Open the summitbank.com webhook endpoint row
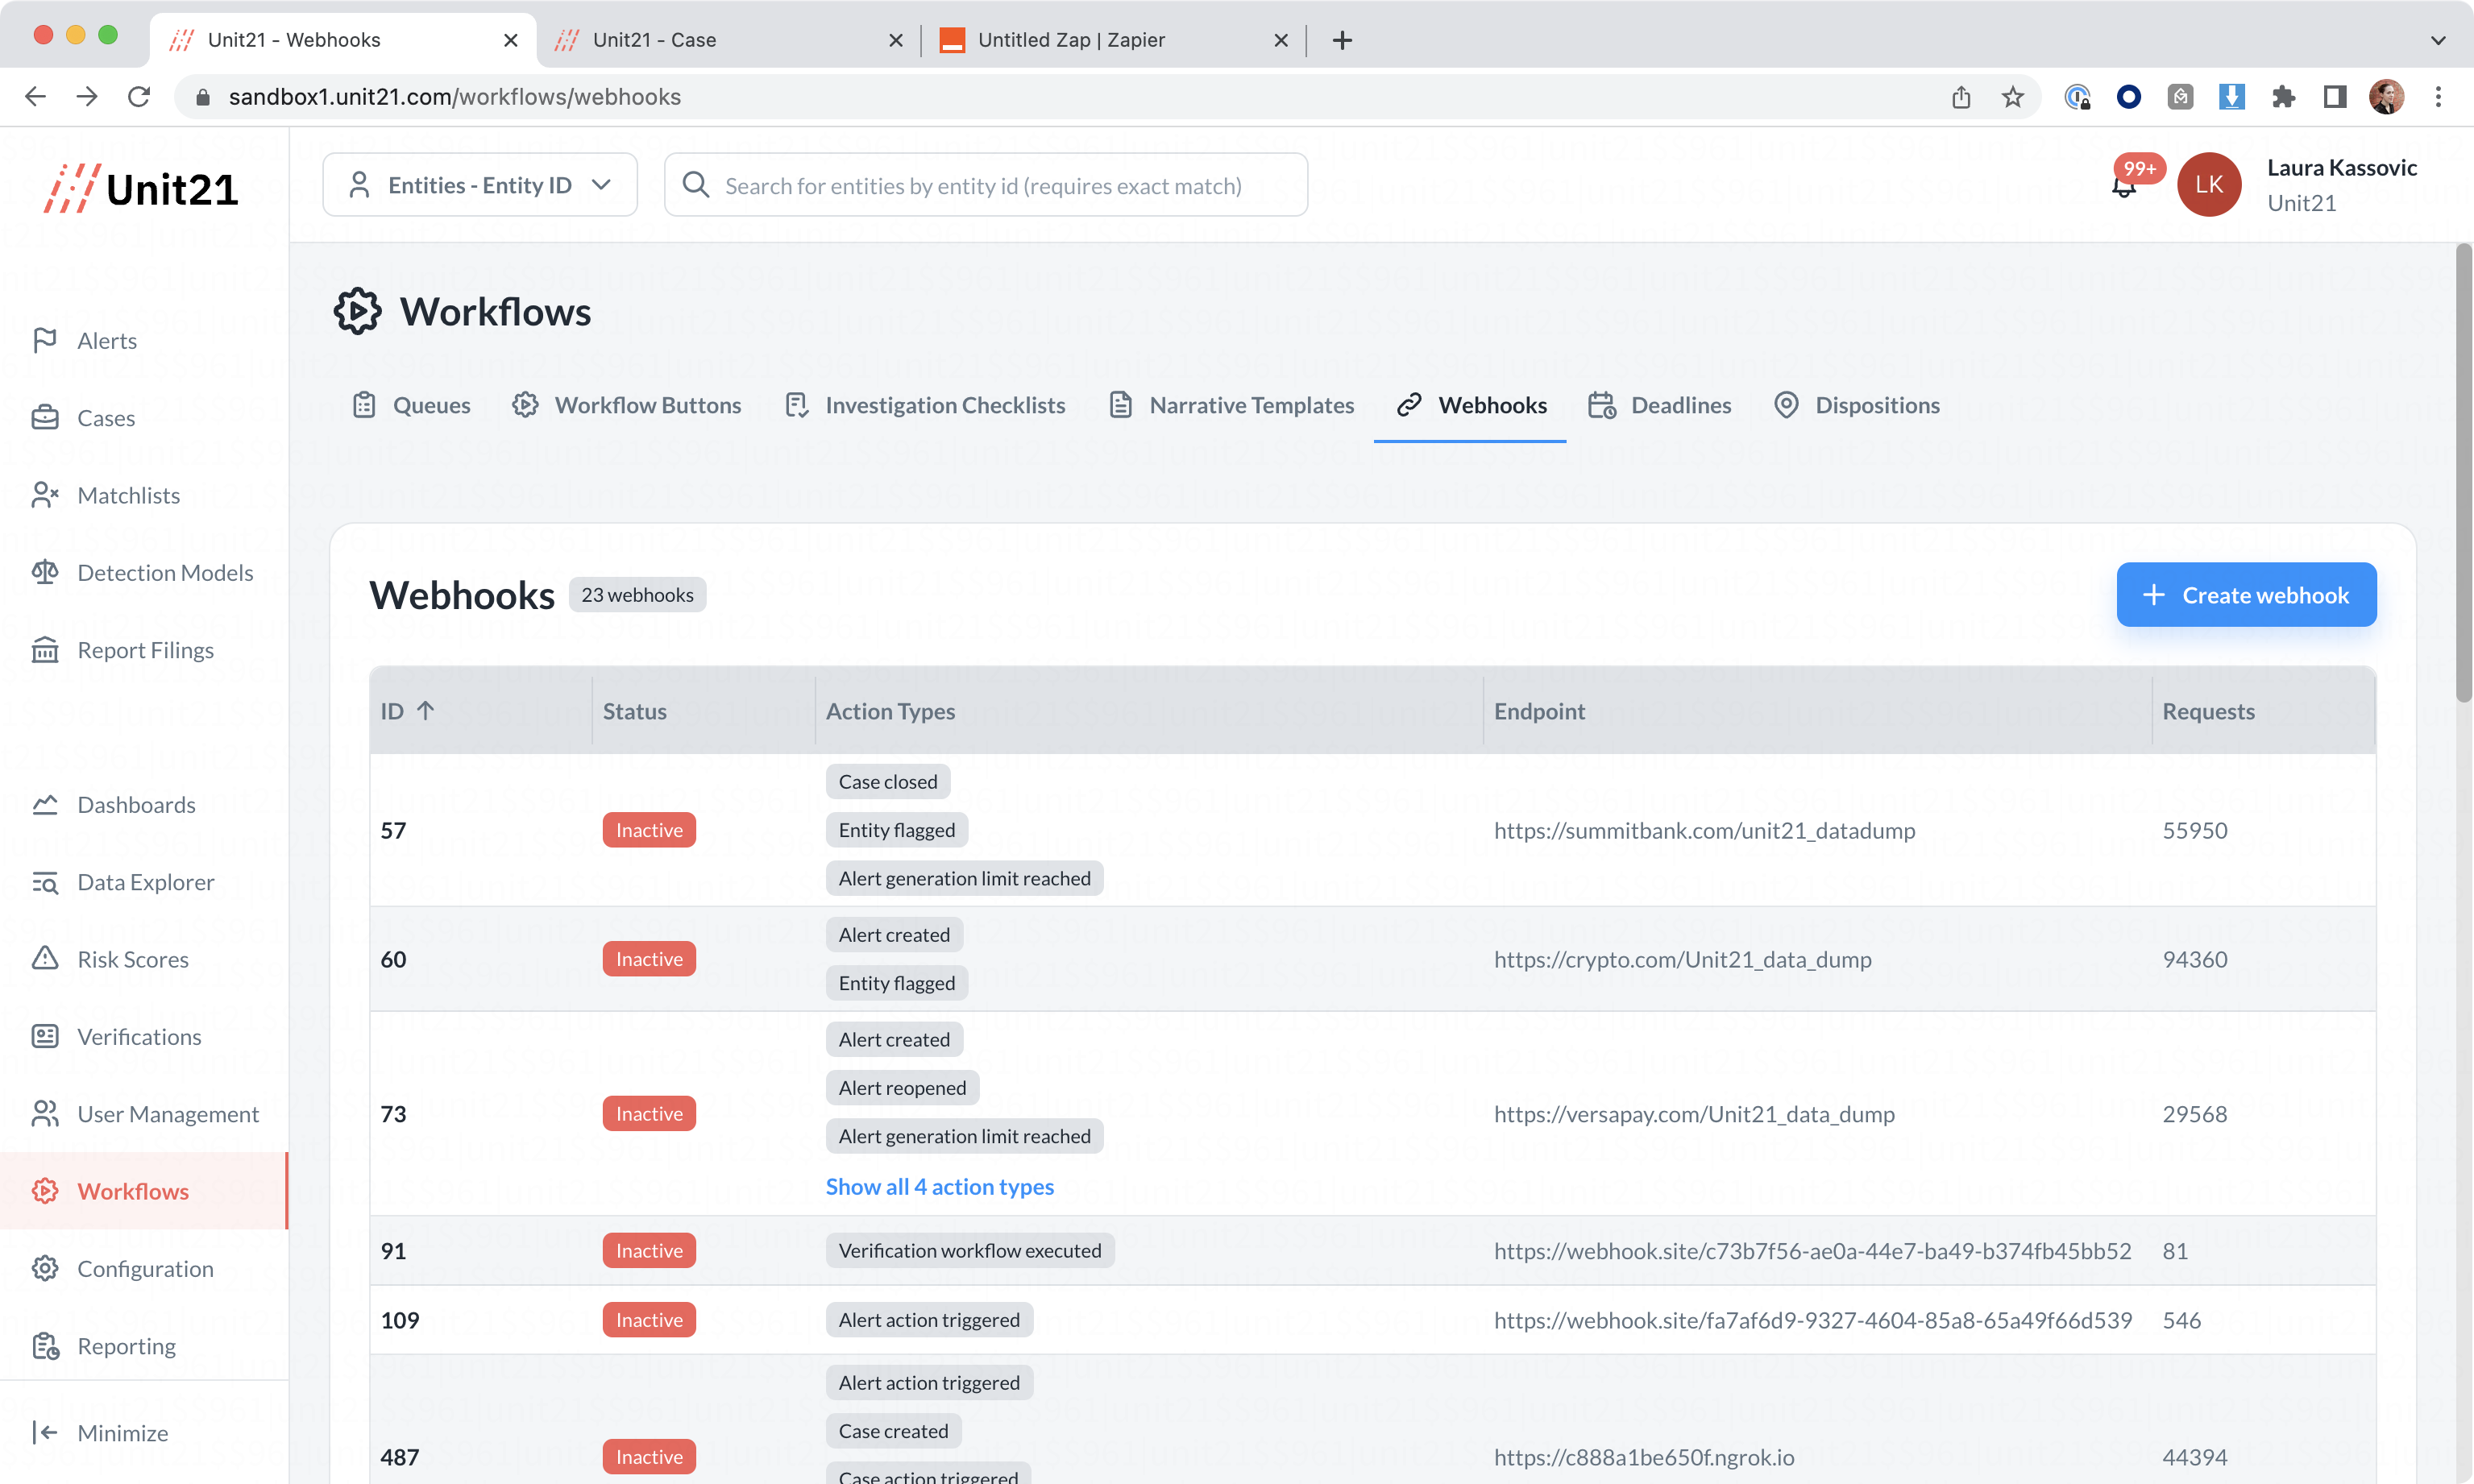2474x1484 pixels. pos(1704,830)
